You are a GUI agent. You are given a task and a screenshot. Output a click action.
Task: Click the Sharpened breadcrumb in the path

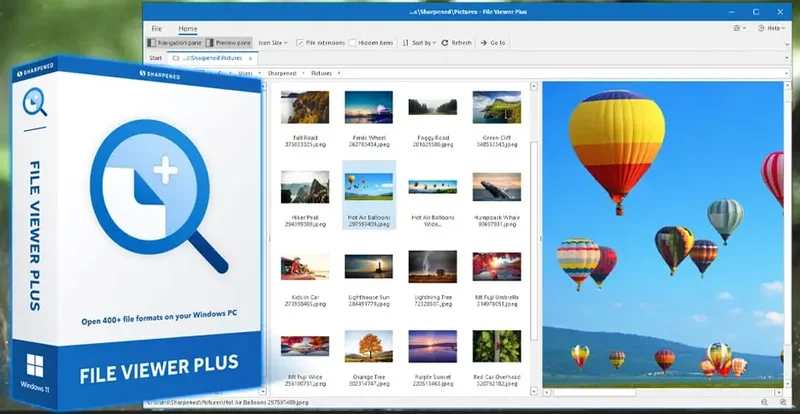pyautogui.click(x=282, y=74)
